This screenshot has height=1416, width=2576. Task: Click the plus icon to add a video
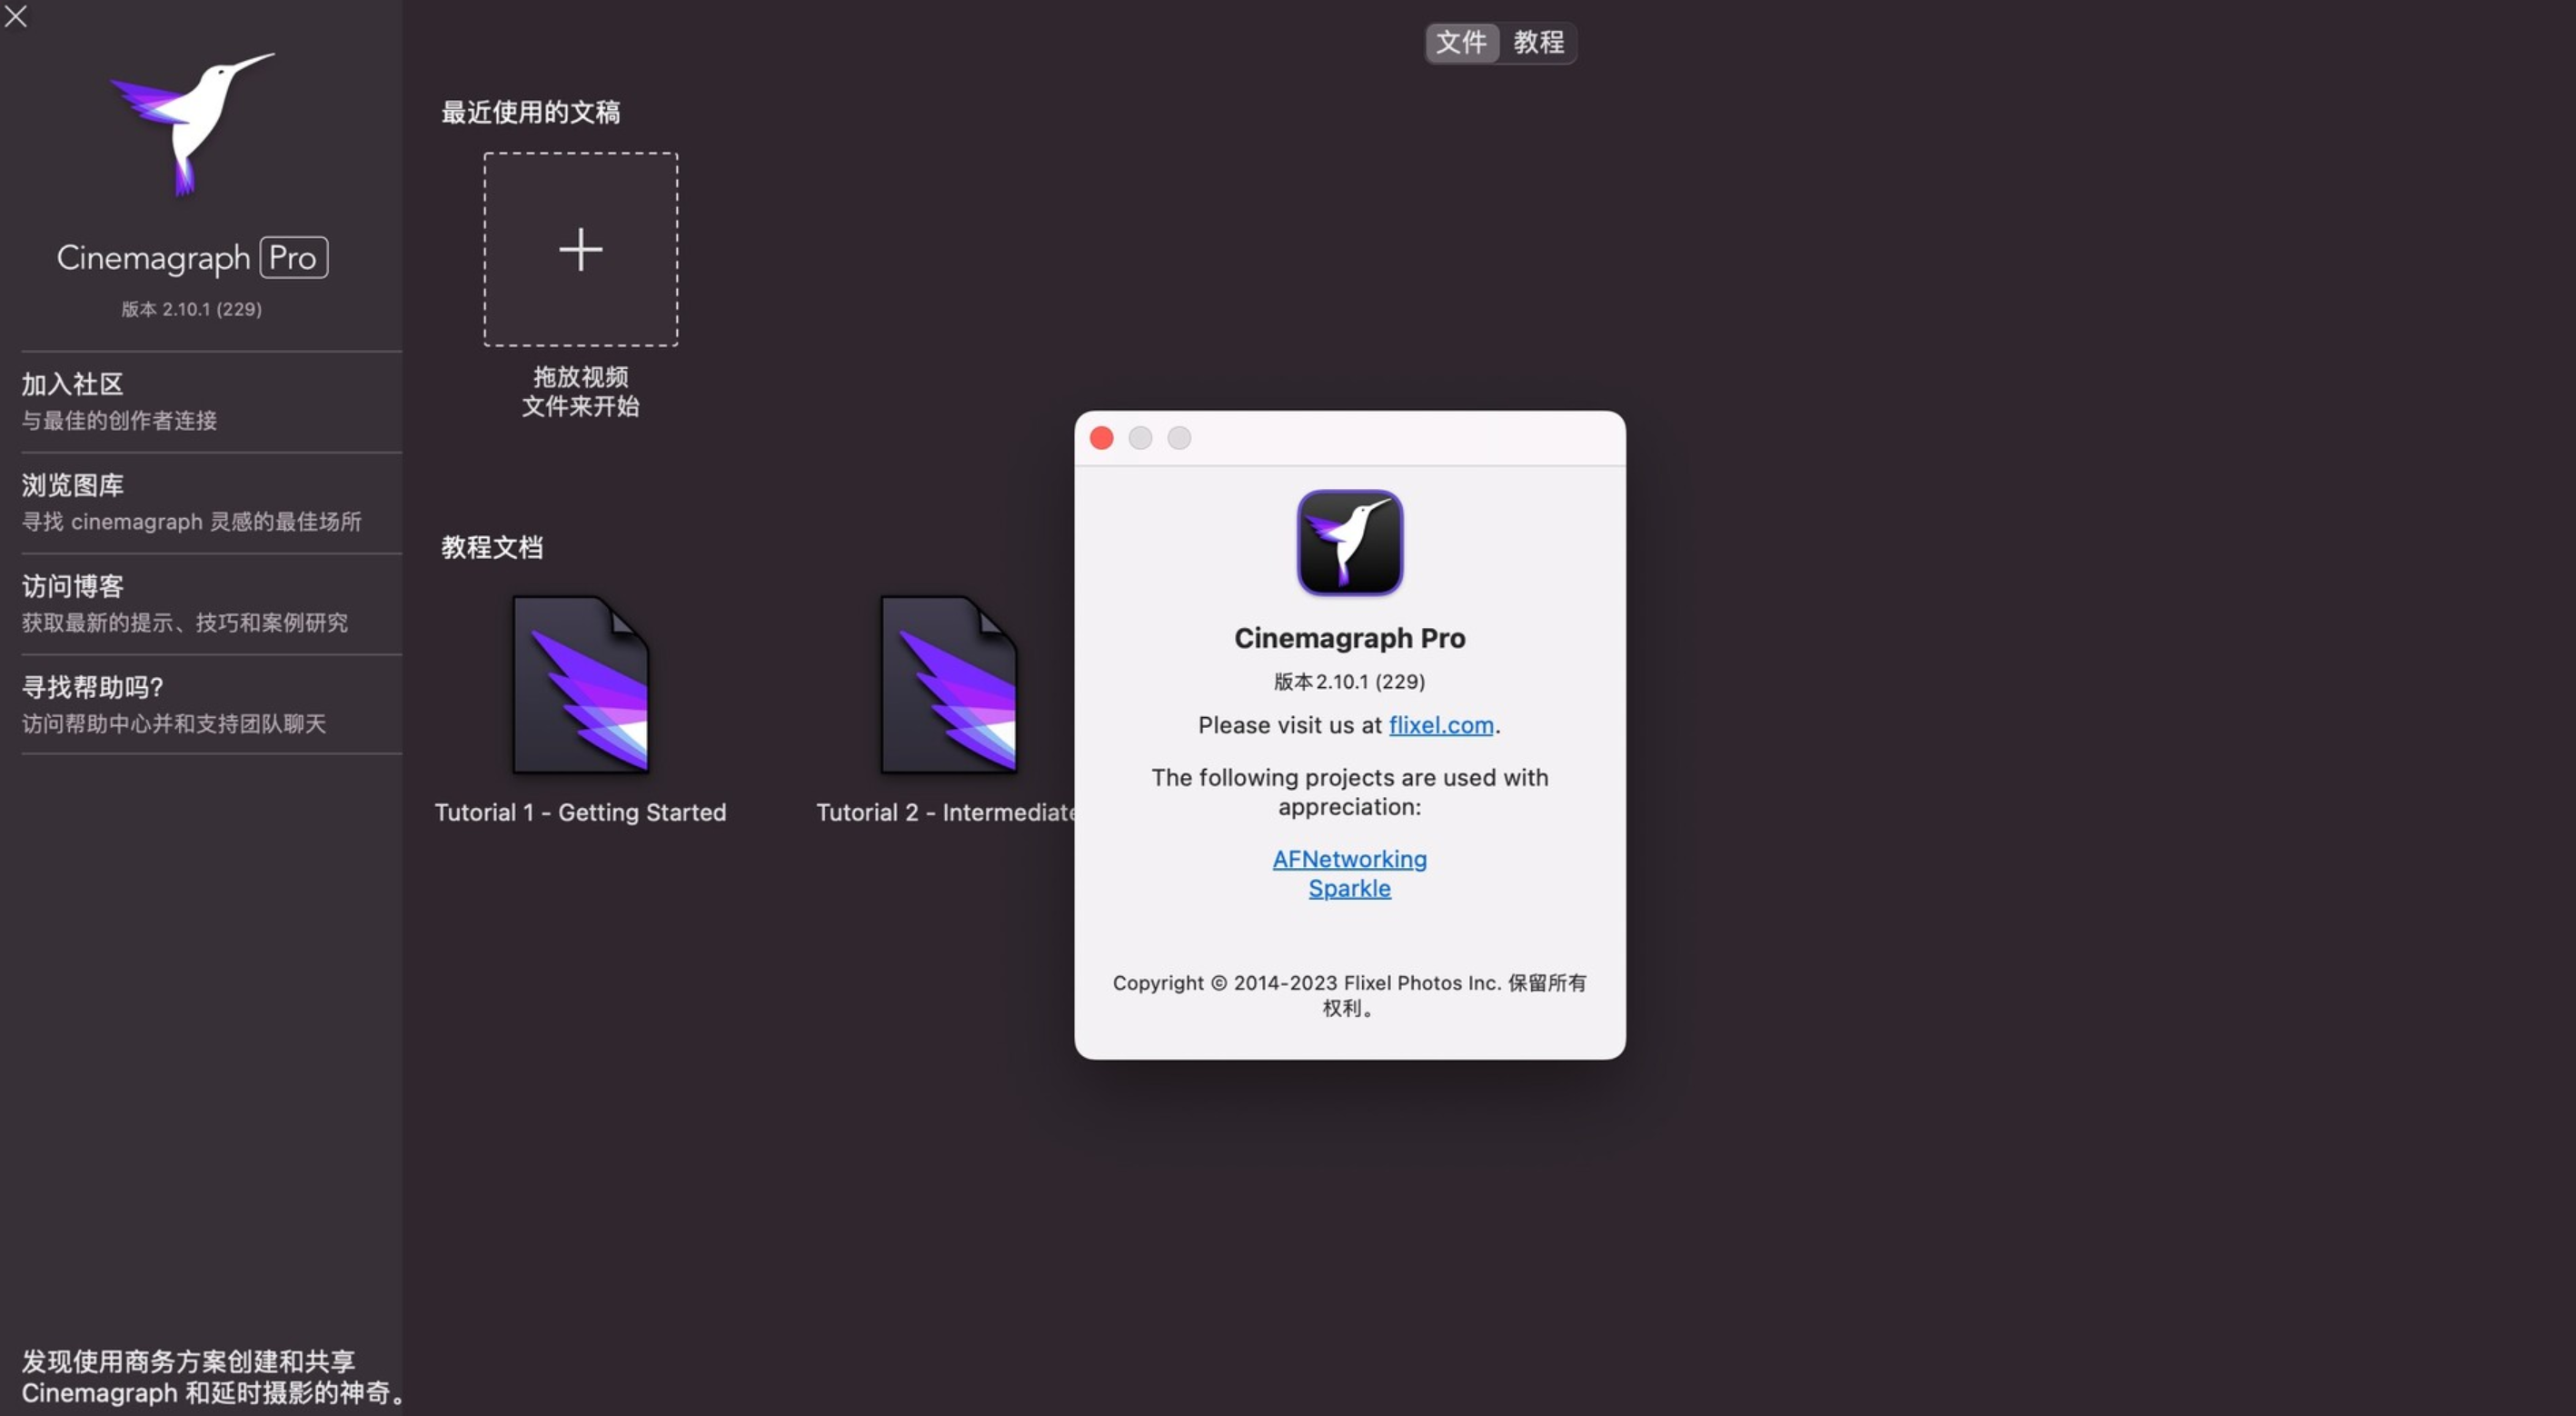click(580, 249)
